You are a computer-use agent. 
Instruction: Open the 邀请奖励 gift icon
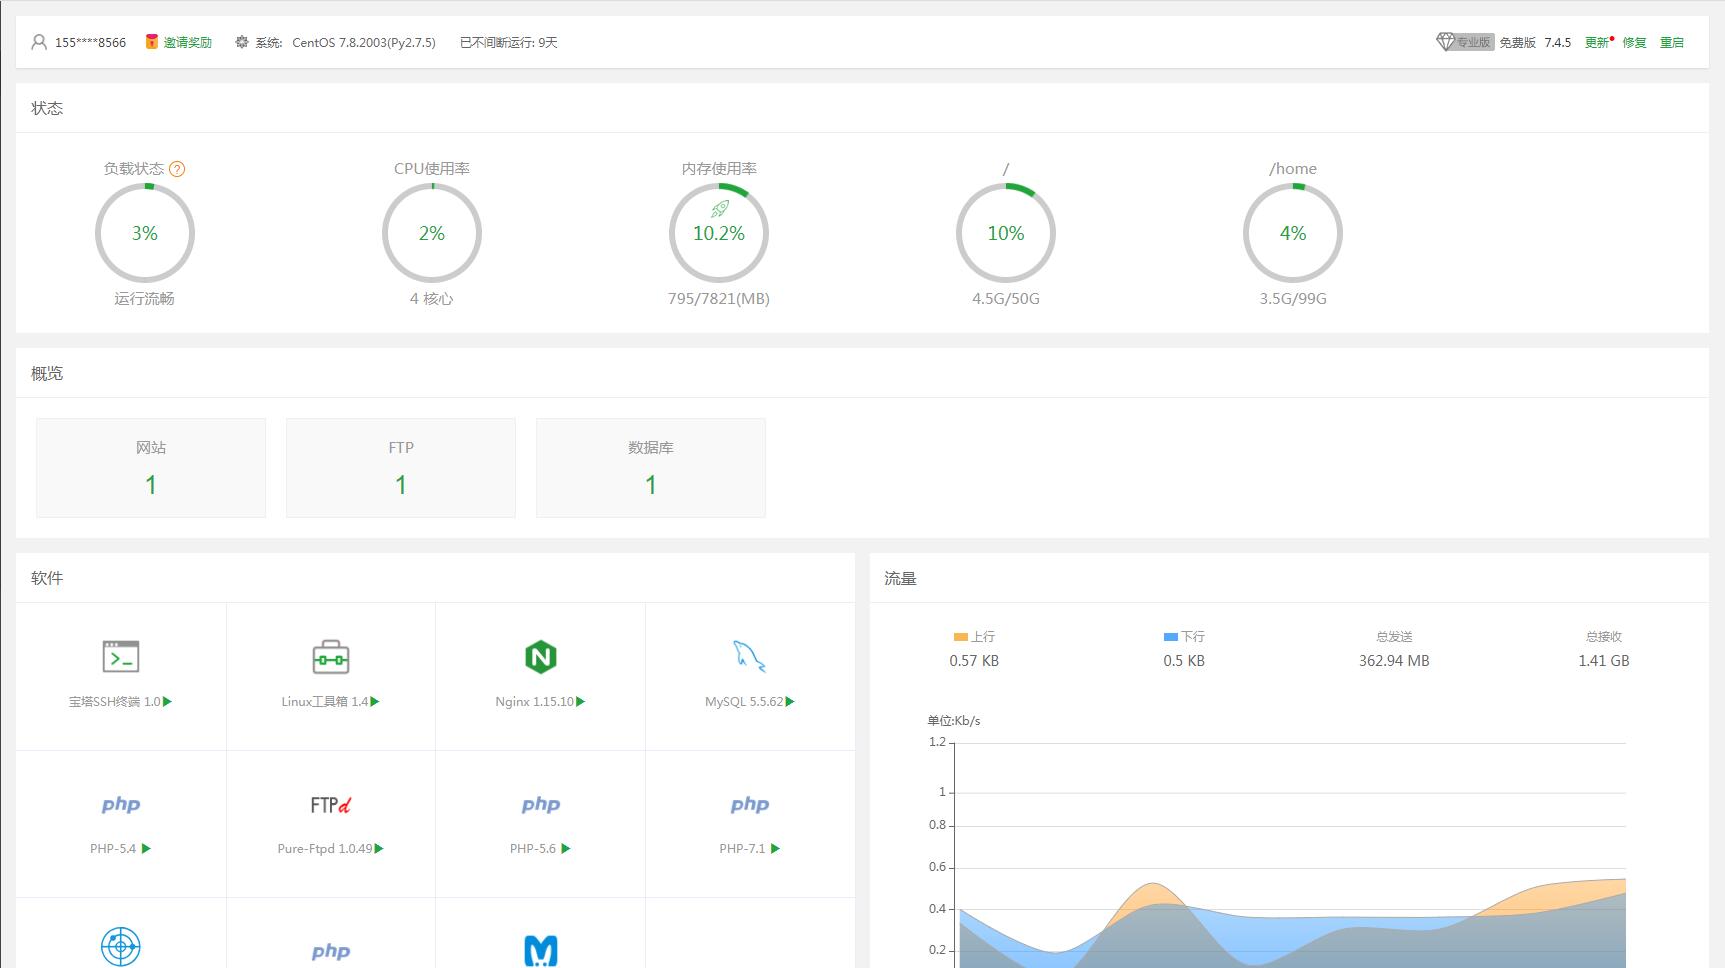pyautogui.click(x=152, y=42)
